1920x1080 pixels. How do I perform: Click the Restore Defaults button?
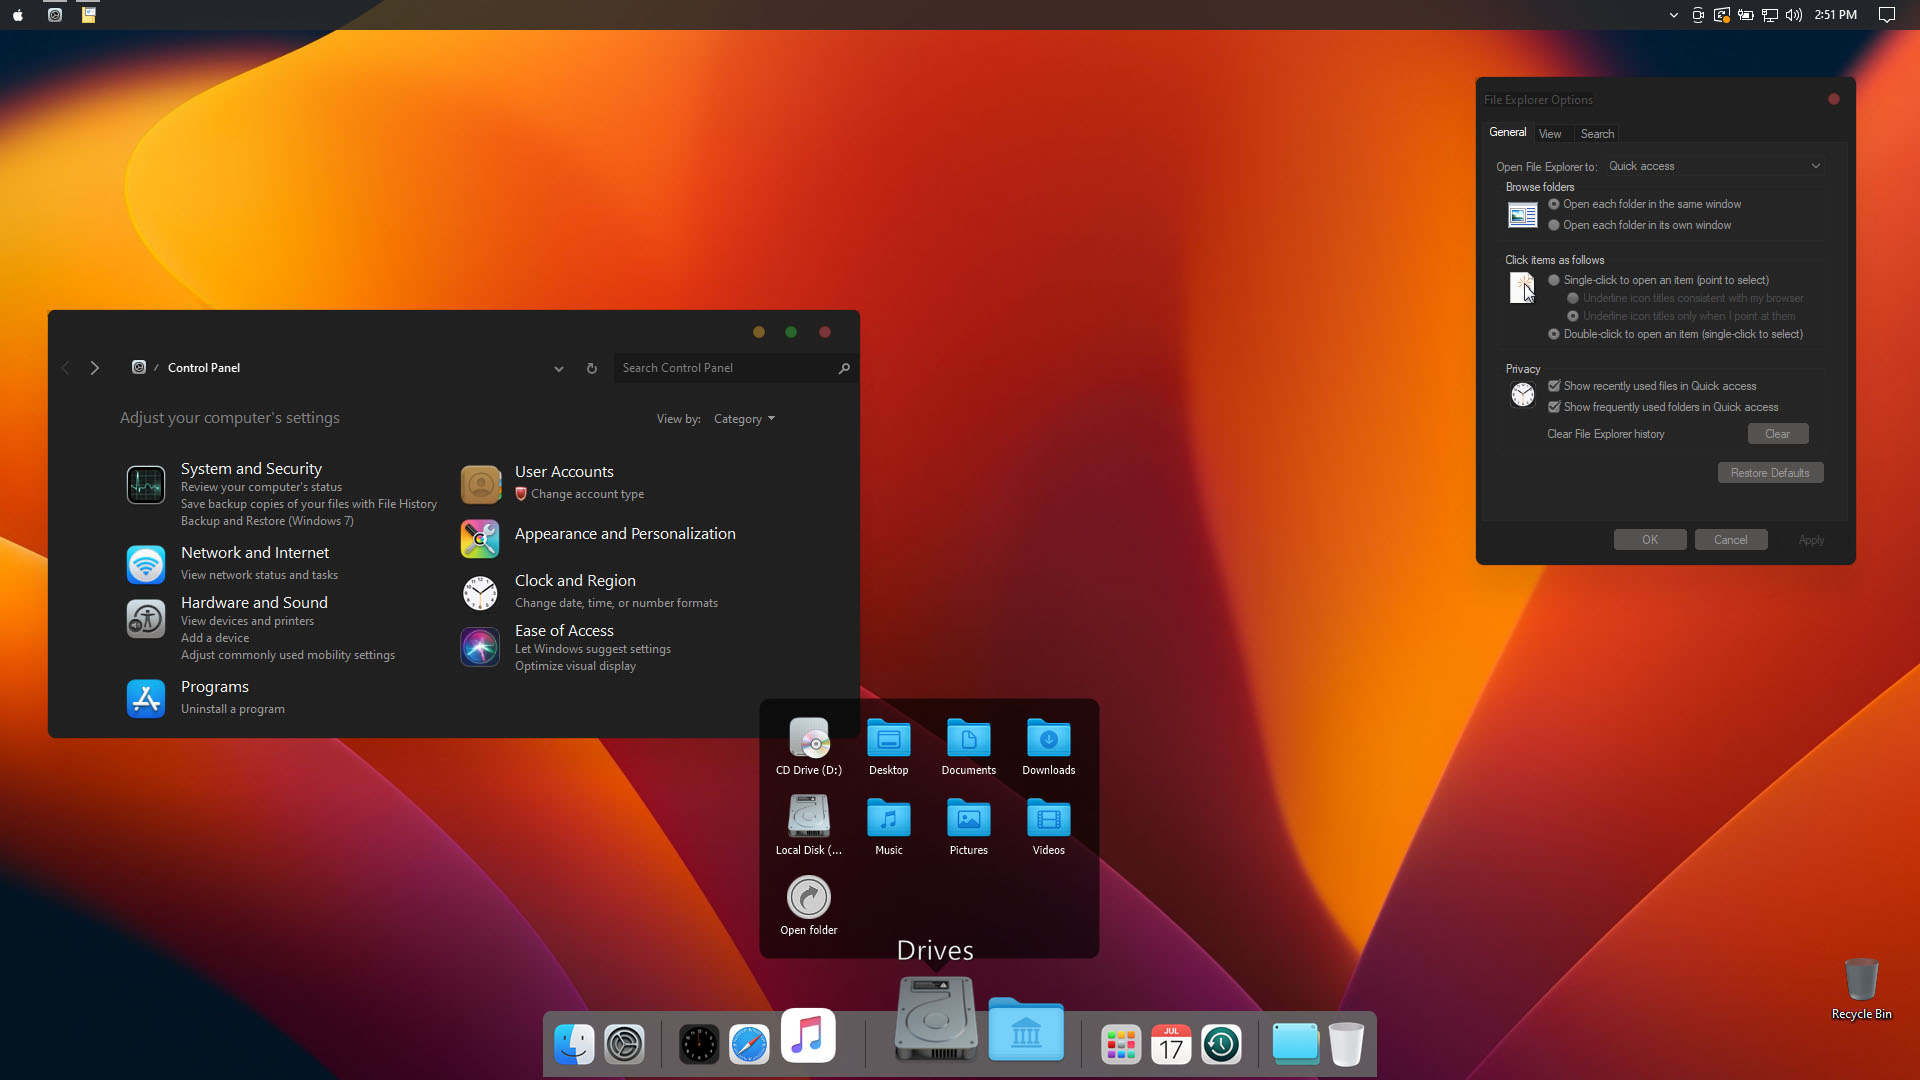click(1770, 473)
